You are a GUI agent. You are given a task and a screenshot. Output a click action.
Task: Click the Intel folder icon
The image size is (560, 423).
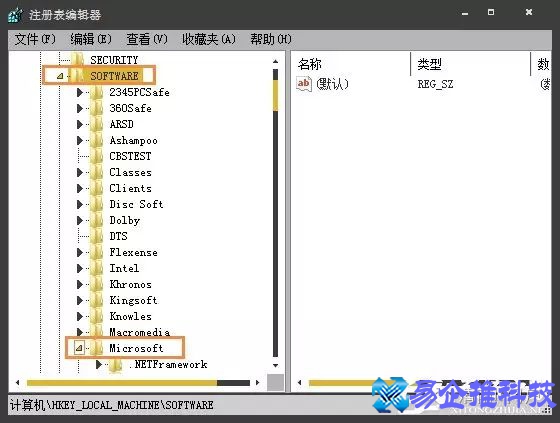coord(97,268)
